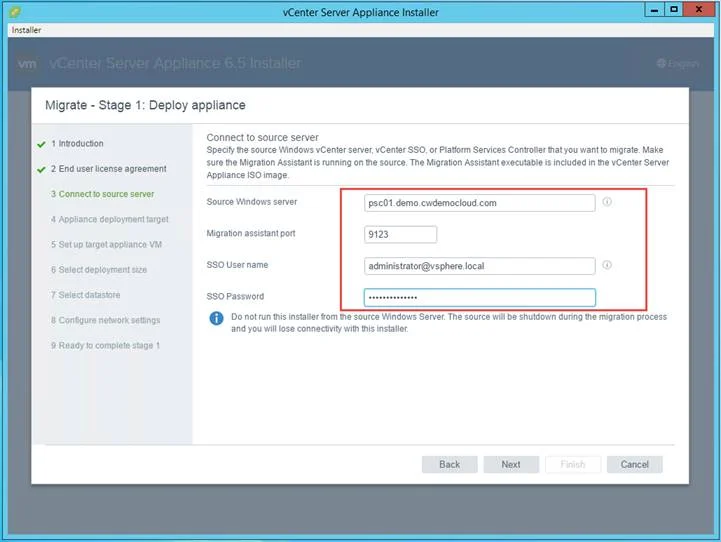Image resolution: width=721 pixels, height=542 pixels.
Task: Select step 4 Appliance deployment target
Action: tap(110, 219)
